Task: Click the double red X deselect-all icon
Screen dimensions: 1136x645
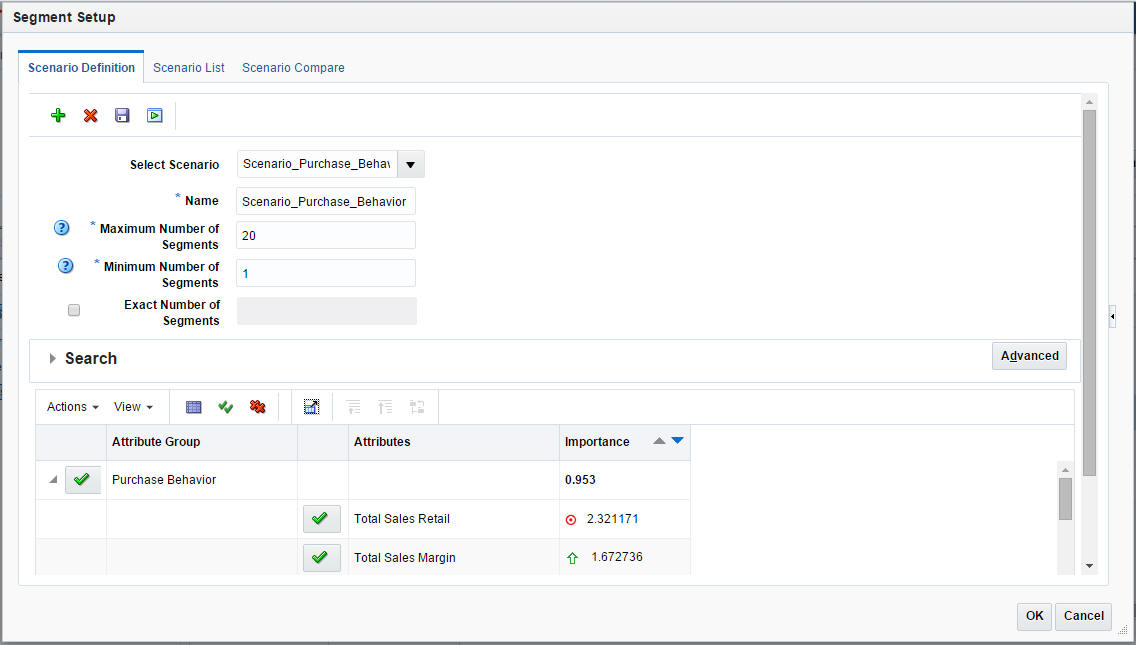Action: [257, 407]
